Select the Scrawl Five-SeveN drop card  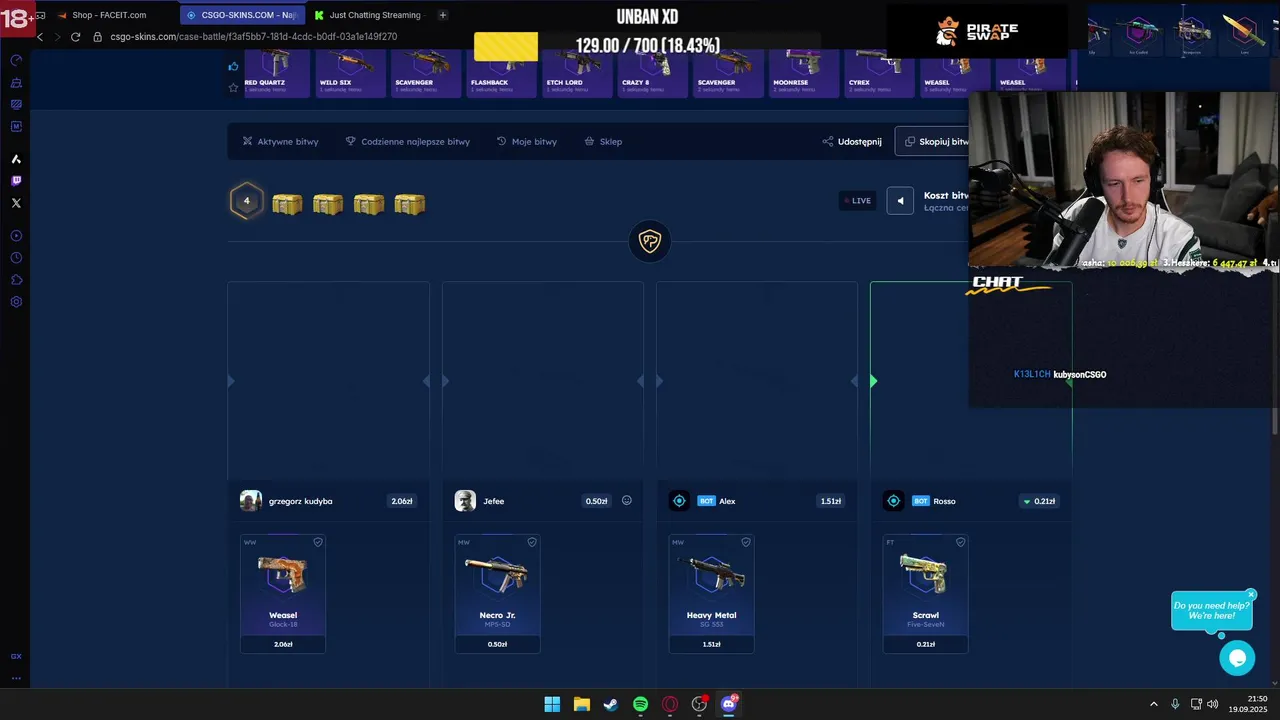click(925, 594)
